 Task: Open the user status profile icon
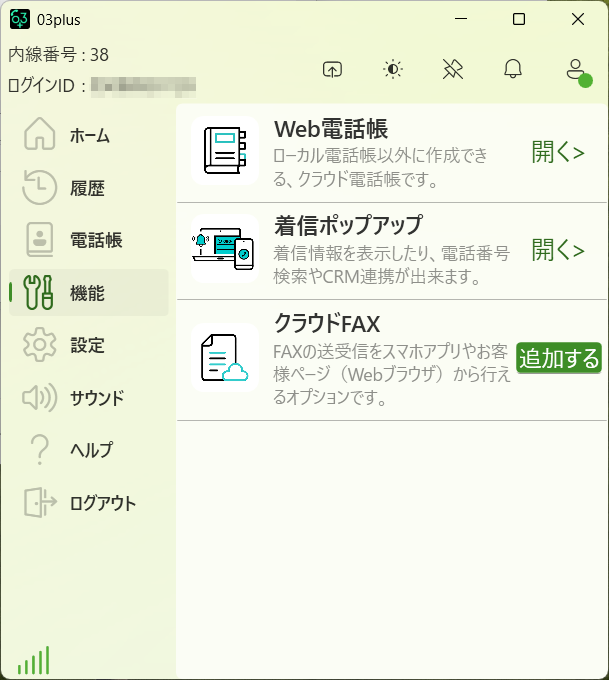(575, 70)
